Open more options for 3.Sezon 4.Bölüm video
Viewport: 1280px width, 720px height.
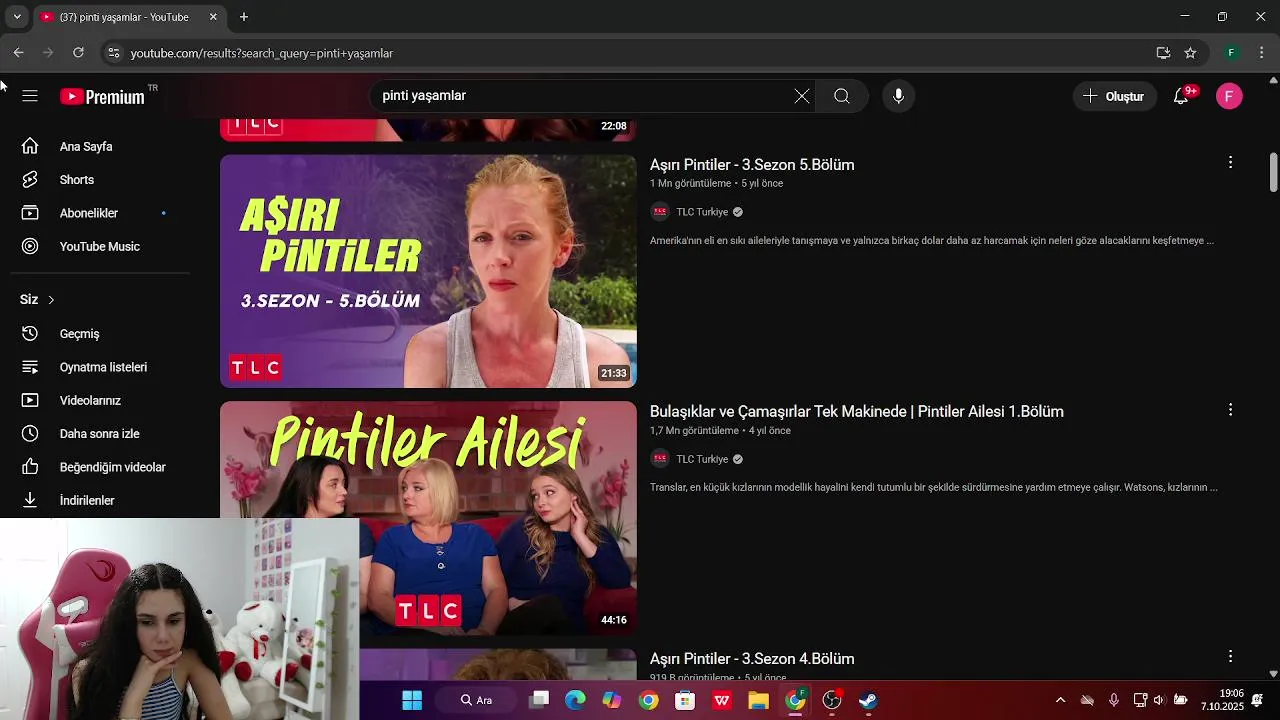click(1230, 656)
